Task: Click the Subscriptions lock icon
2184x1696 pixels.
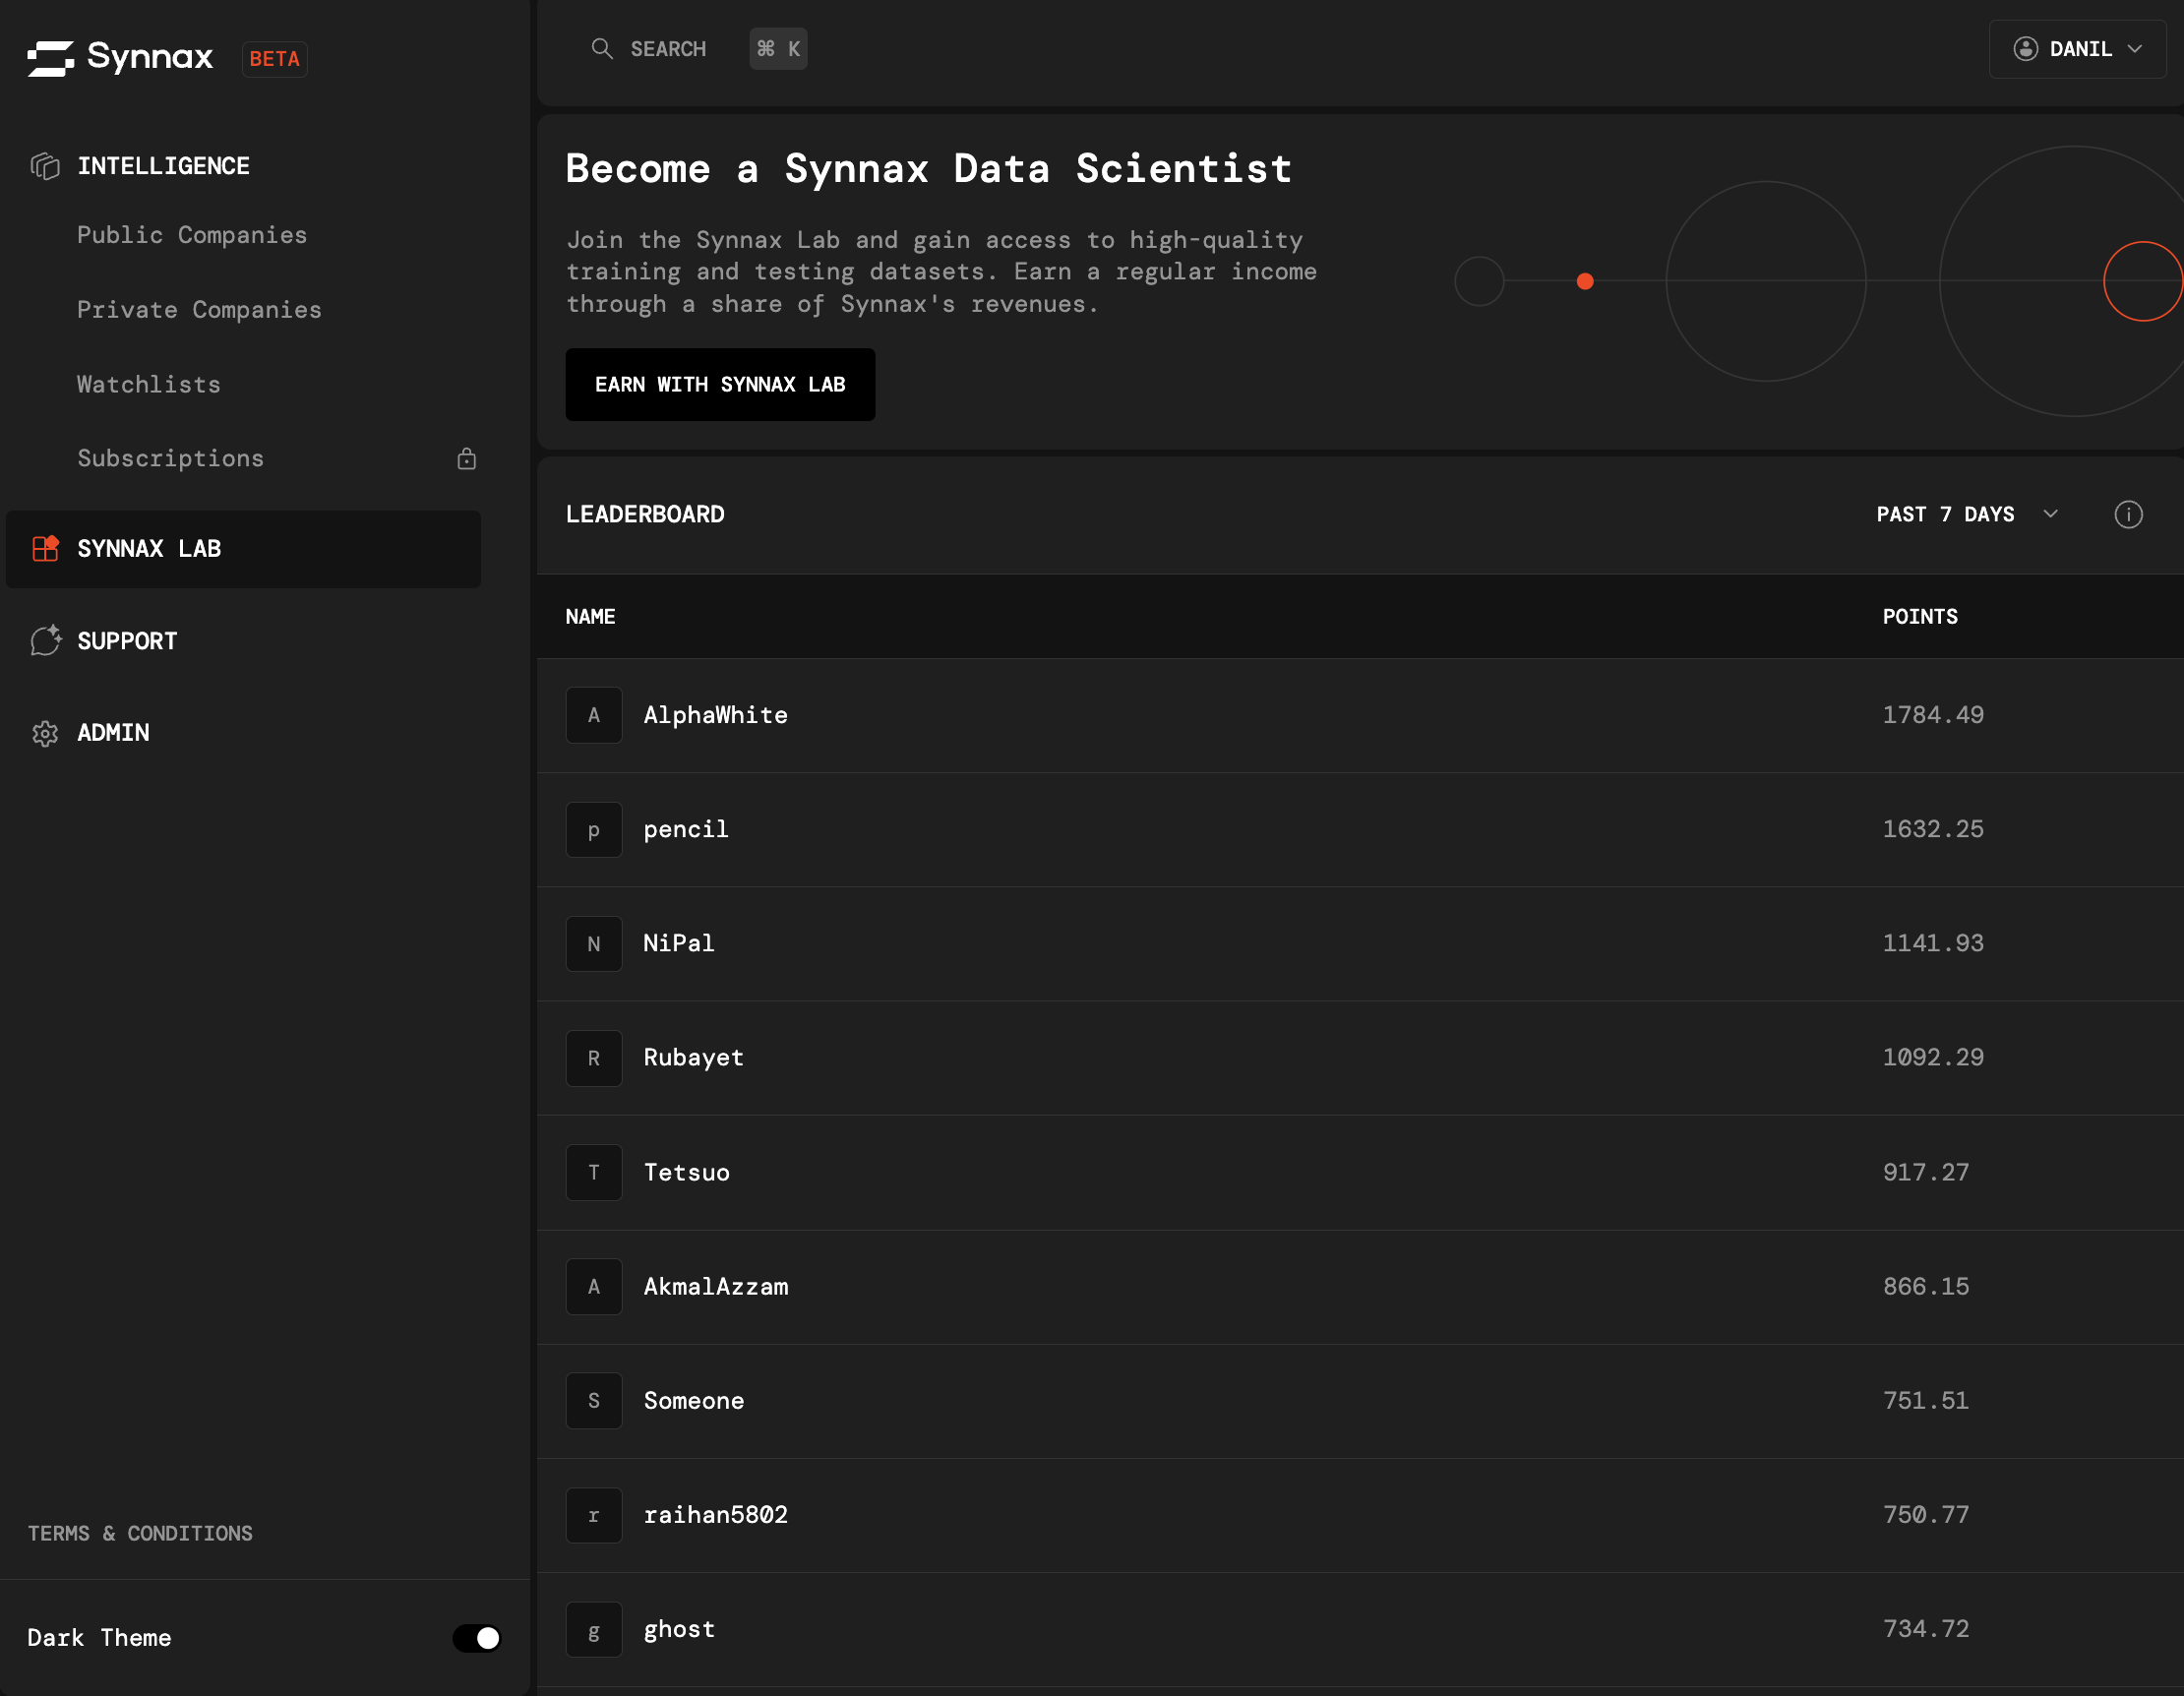Action: tap(467, 459)
